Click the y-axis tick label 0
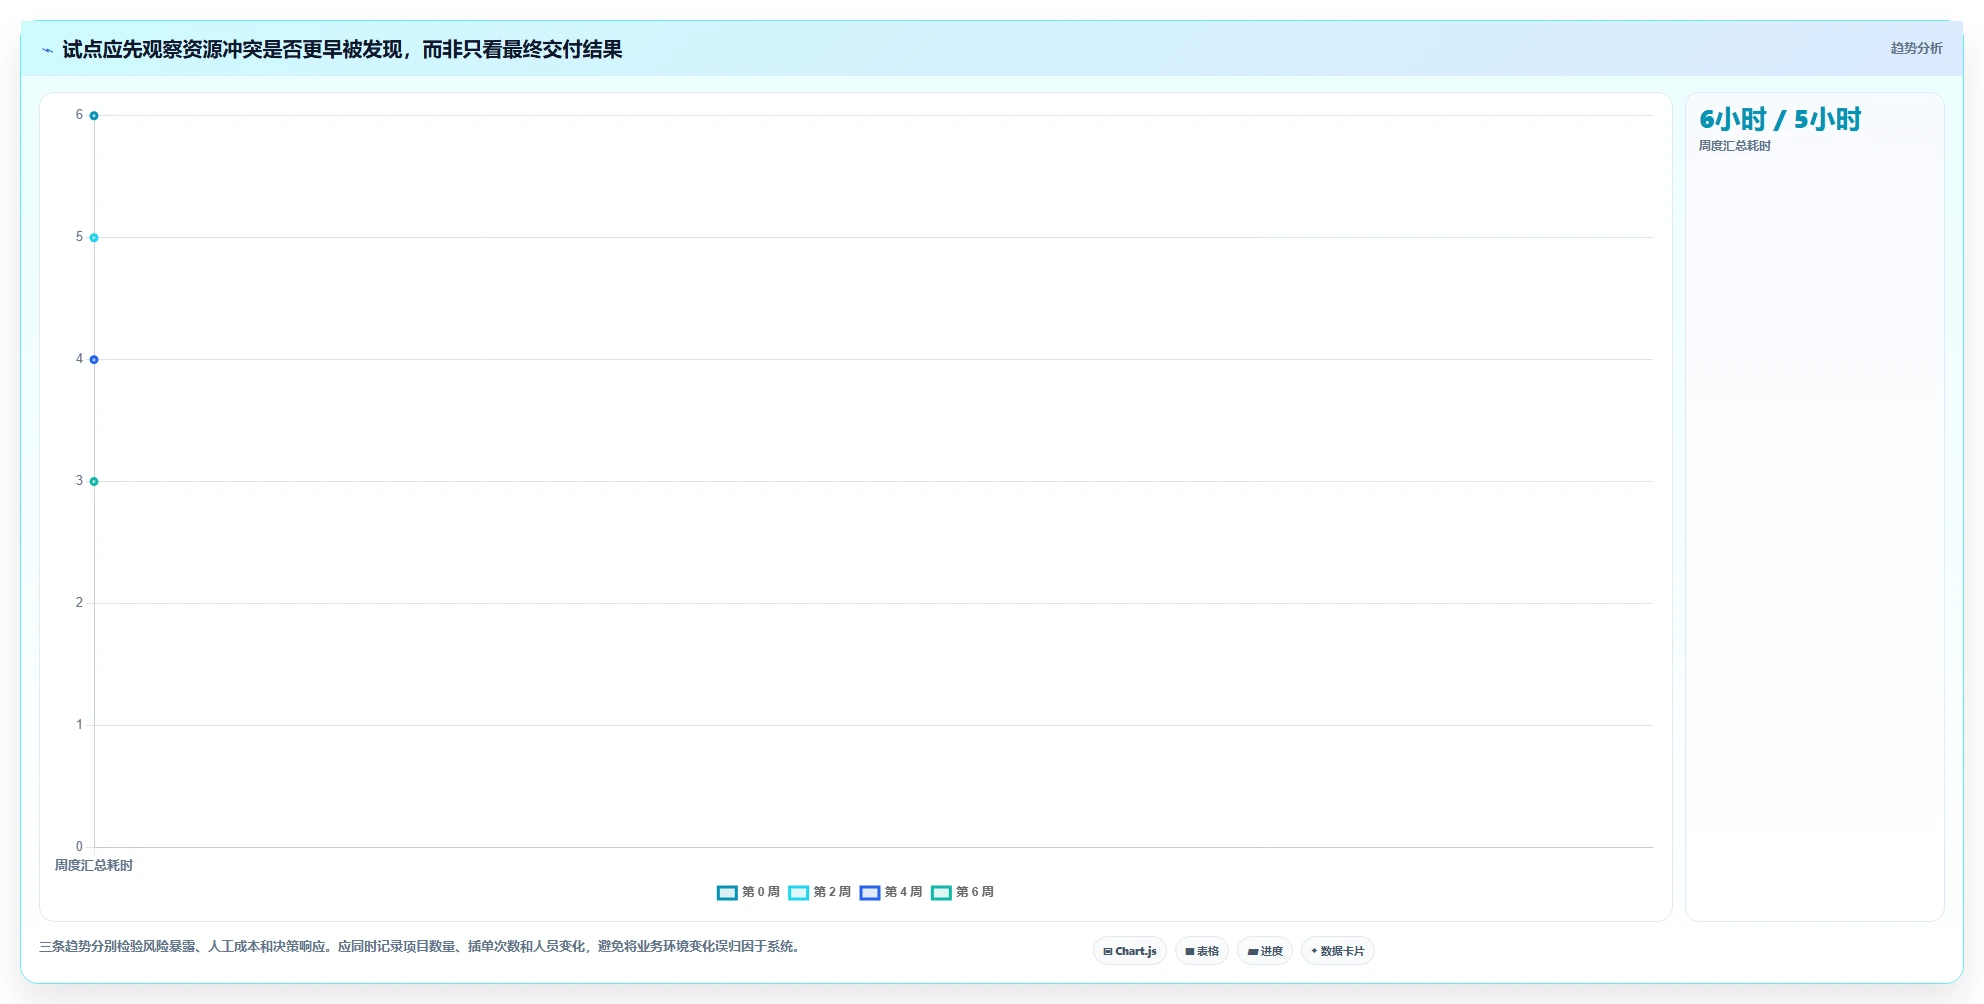 (x=79, y=846)
